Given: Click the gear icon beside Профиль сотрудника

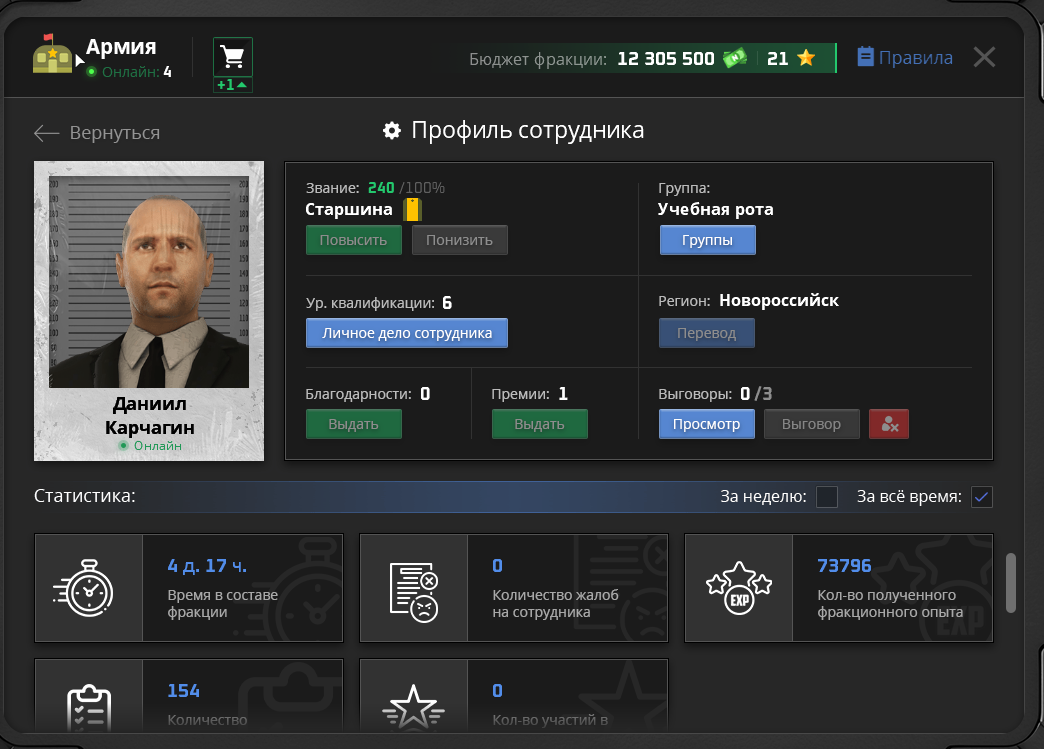Looking at the screenshot, I should [x=392, y=130].
